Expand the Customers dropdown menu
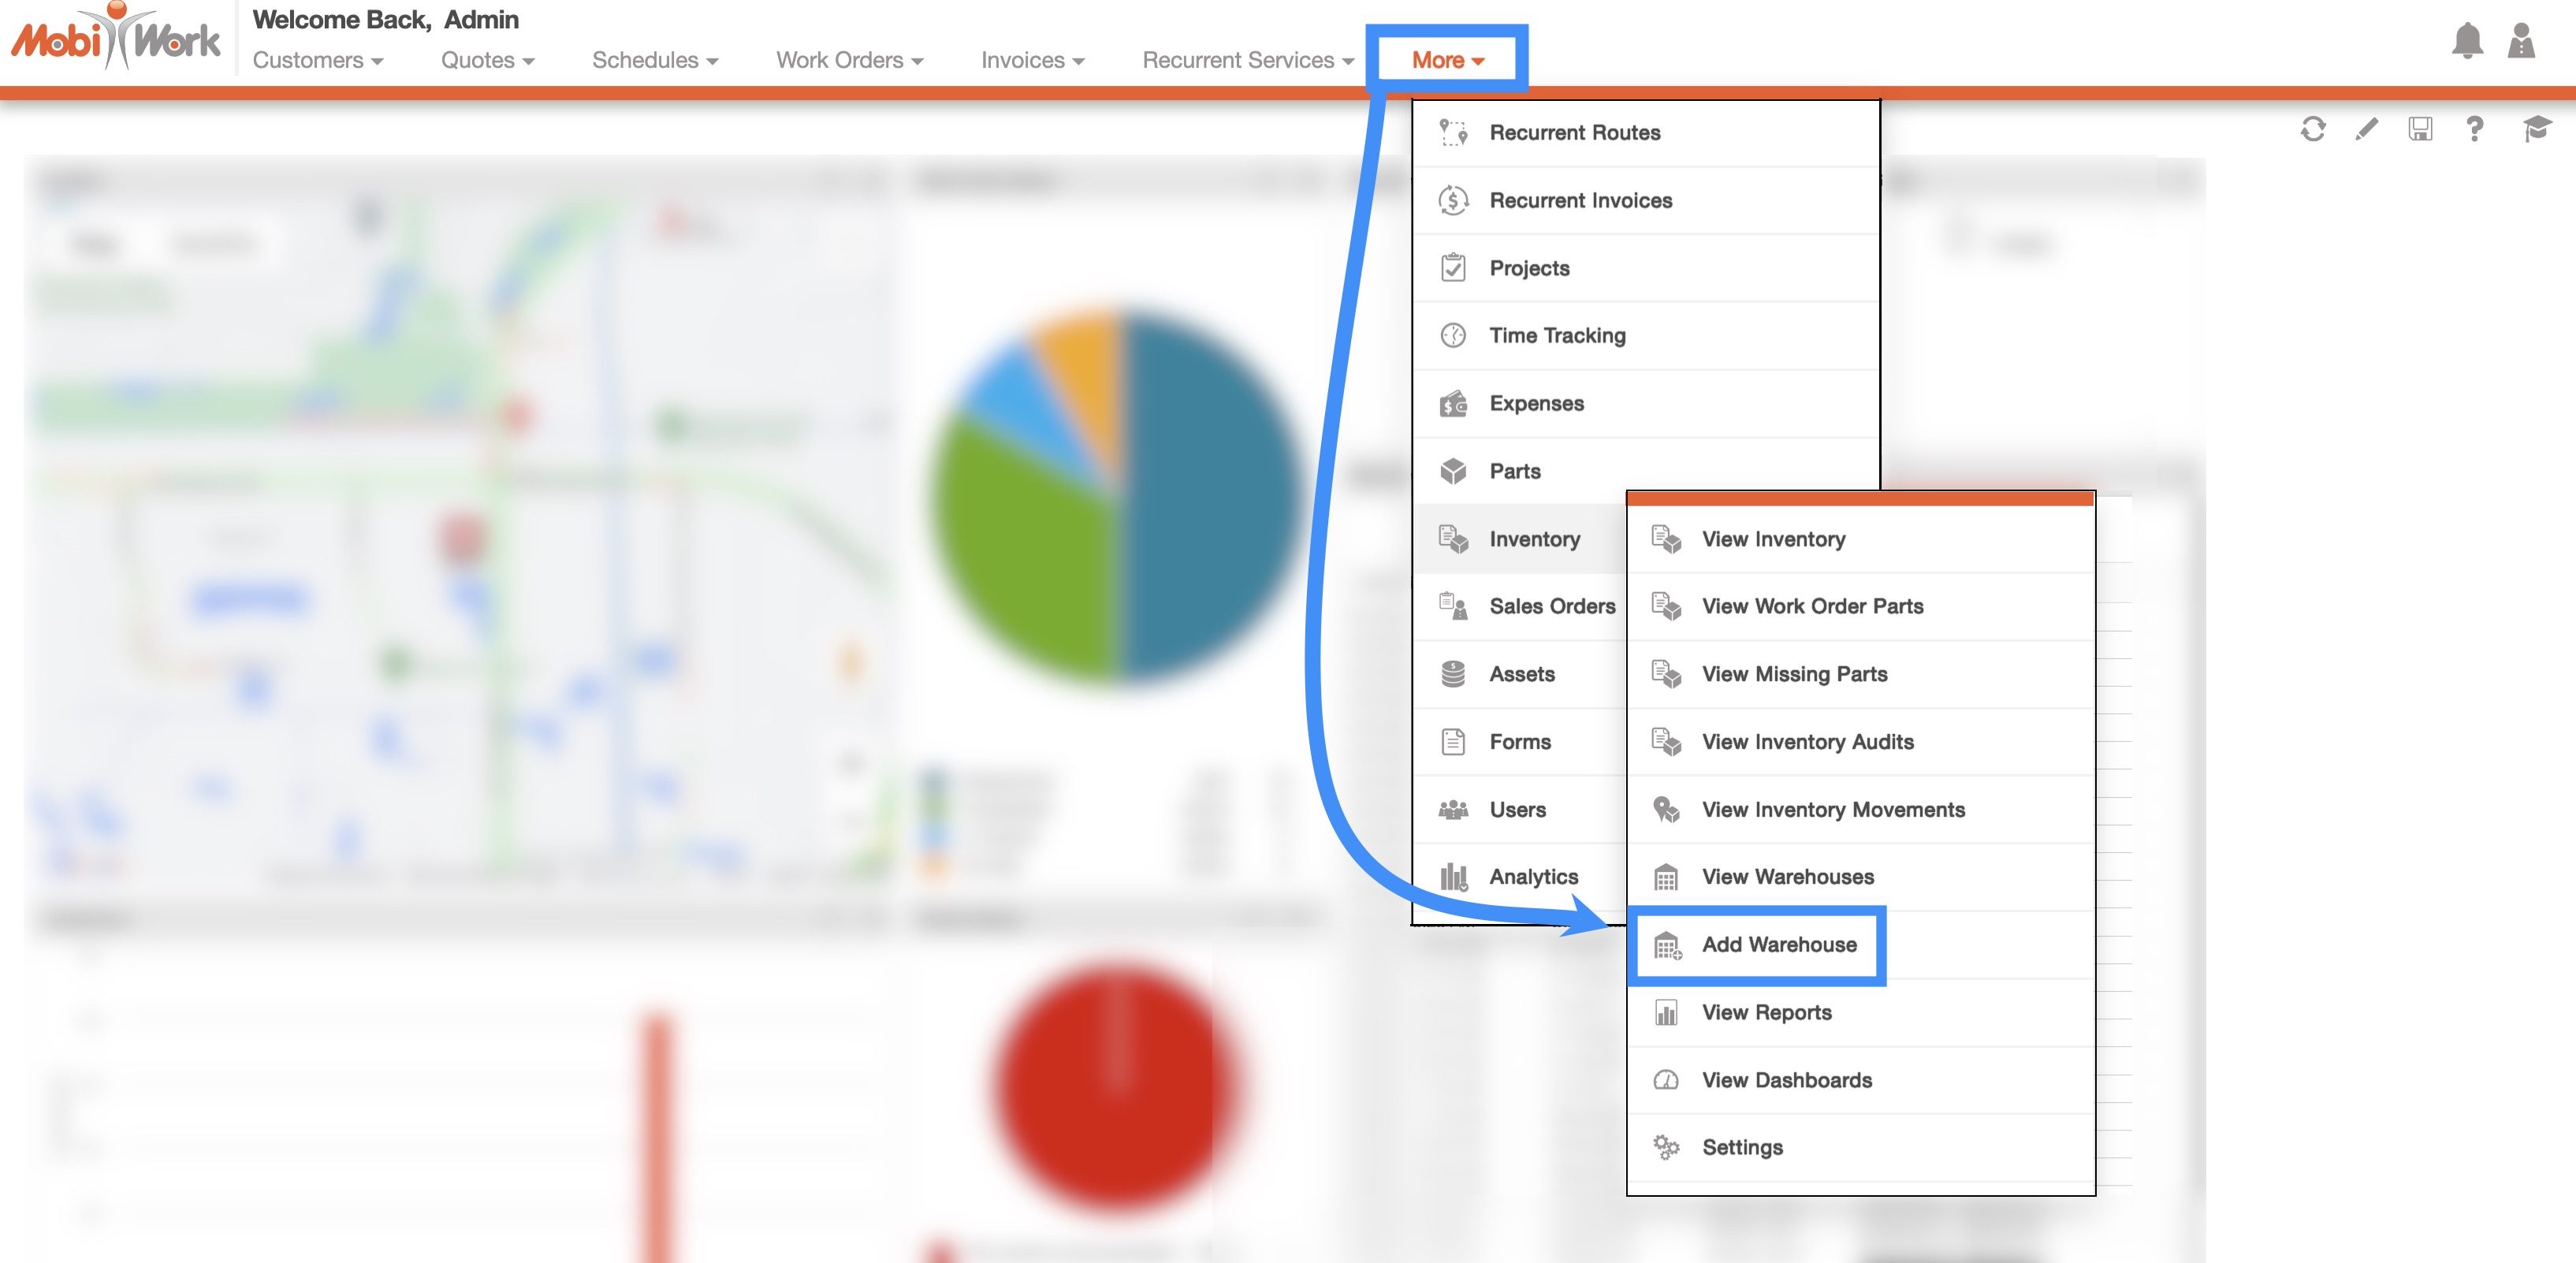 tap(317, 60)
